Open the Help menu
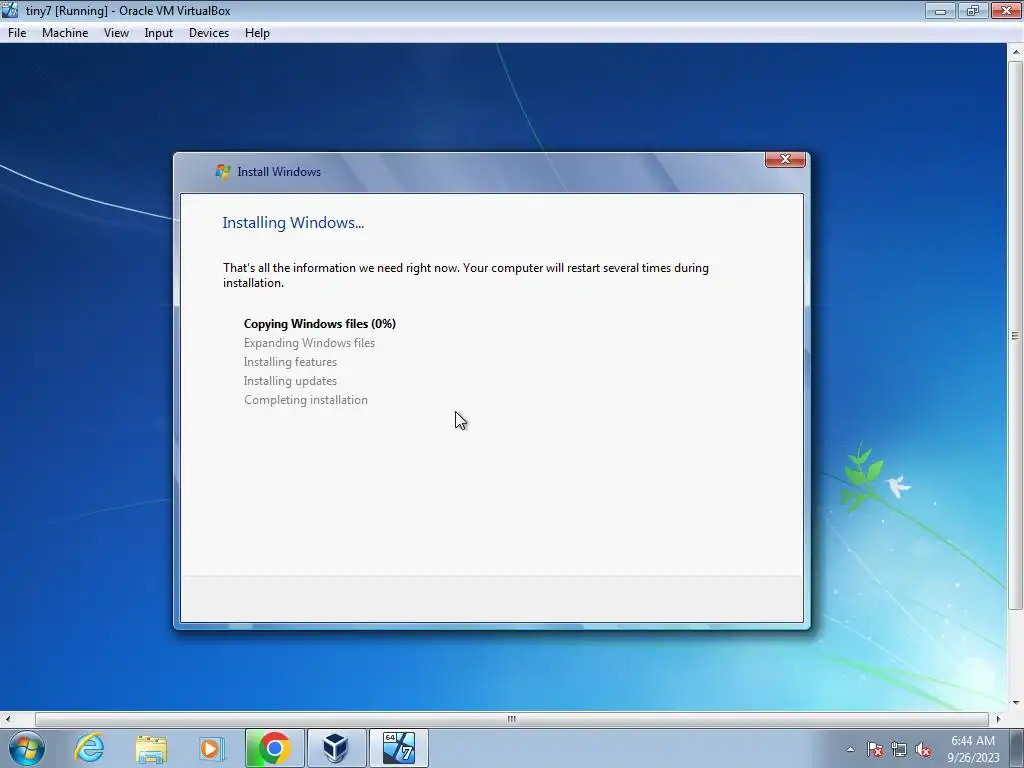 (257, 33)
